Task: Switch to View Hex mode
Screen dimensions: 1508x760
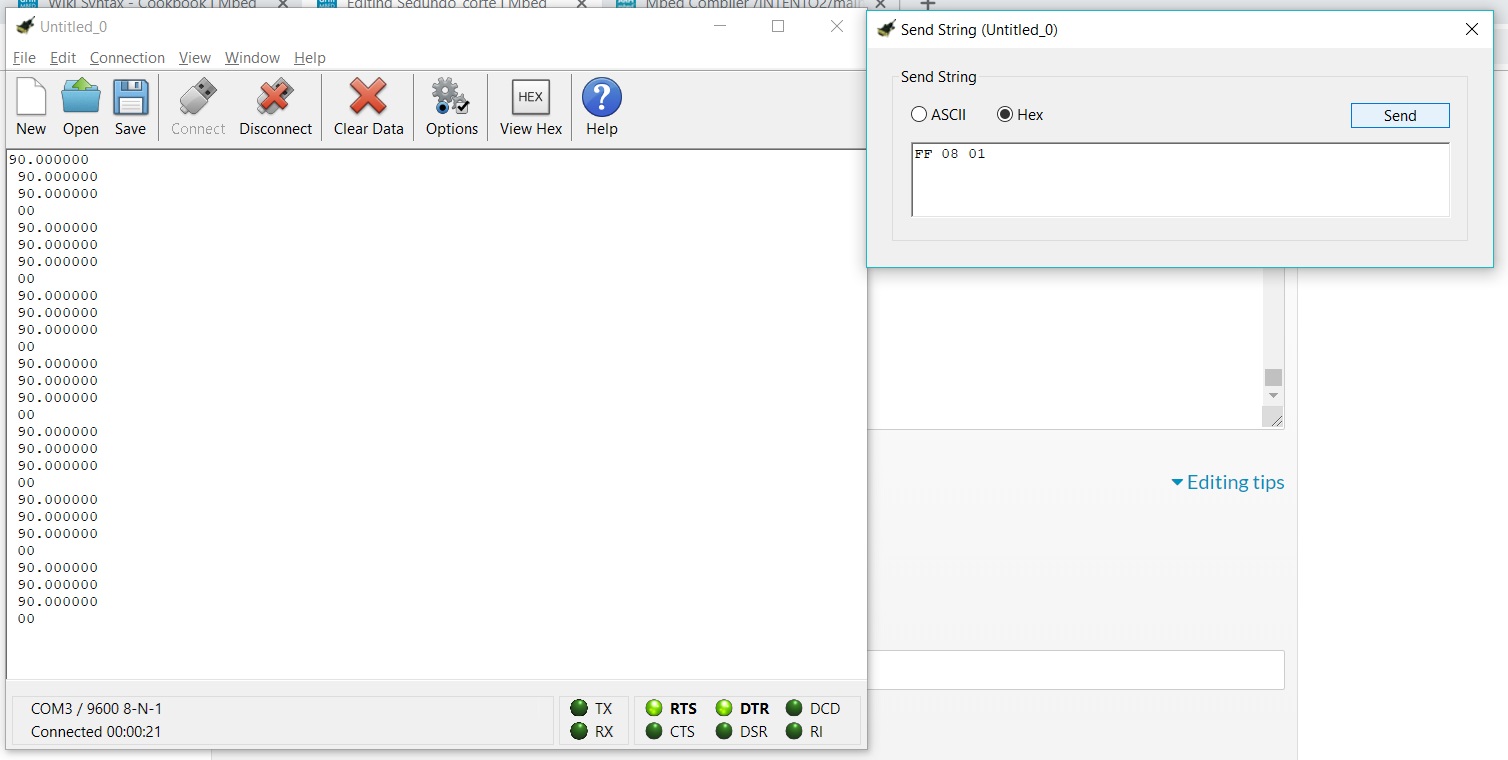Action: click(531, 107)
